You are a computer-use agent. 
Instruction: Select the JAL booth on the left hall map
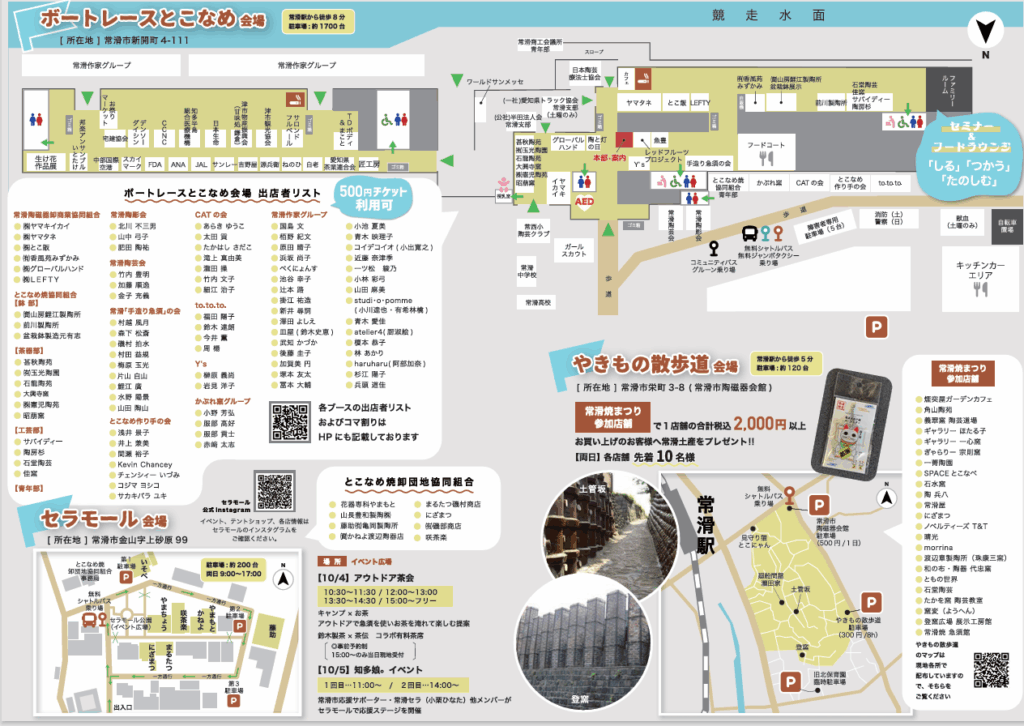tap(202, 164)
